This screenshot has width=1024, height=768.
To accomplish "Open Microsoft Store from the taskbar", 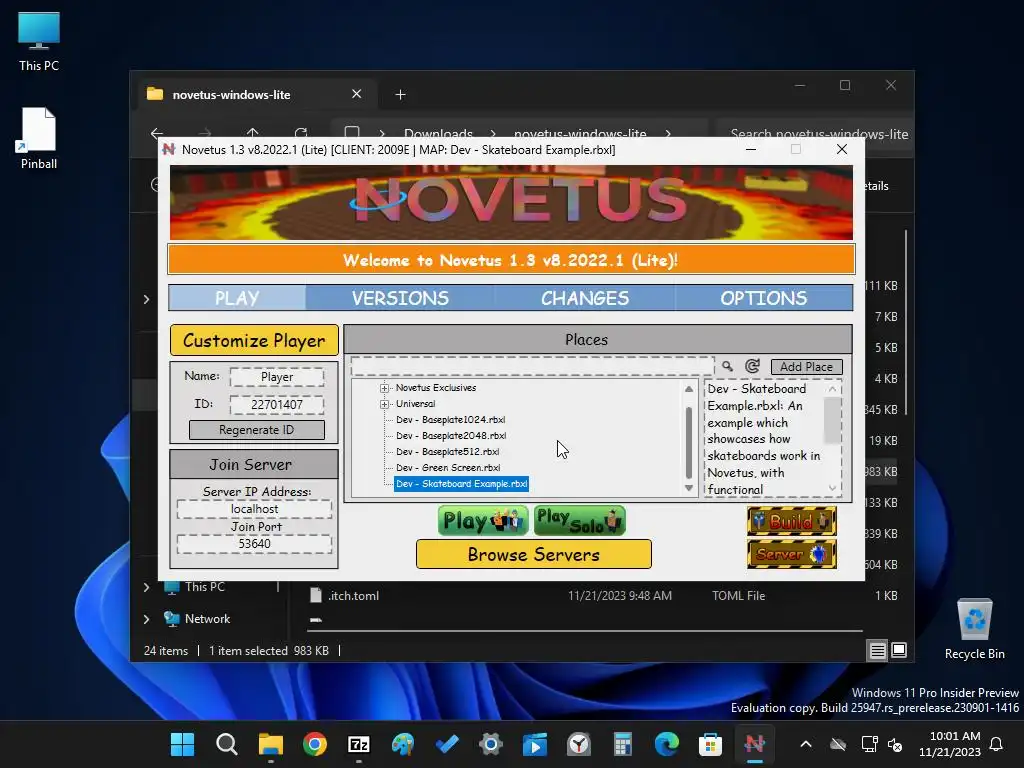I will pyautogui.click(x=710, y=744).
